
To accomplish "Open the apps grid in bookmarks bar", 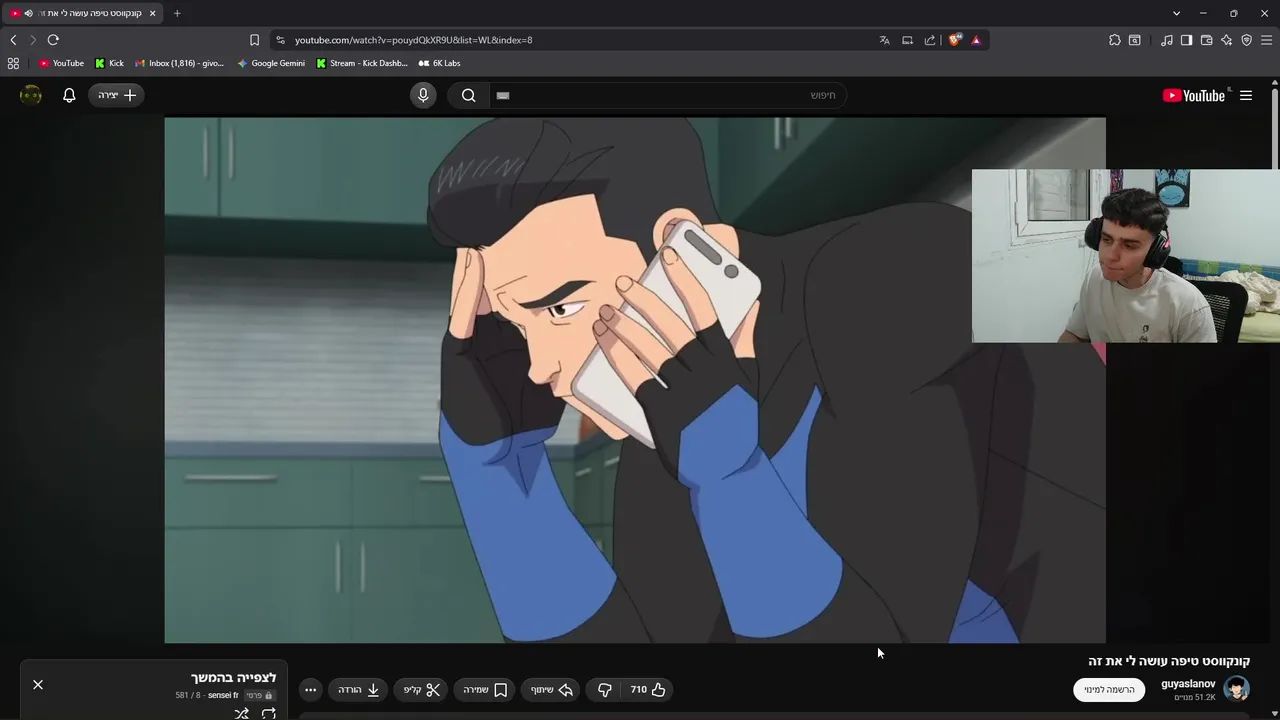I will (13, 63).
